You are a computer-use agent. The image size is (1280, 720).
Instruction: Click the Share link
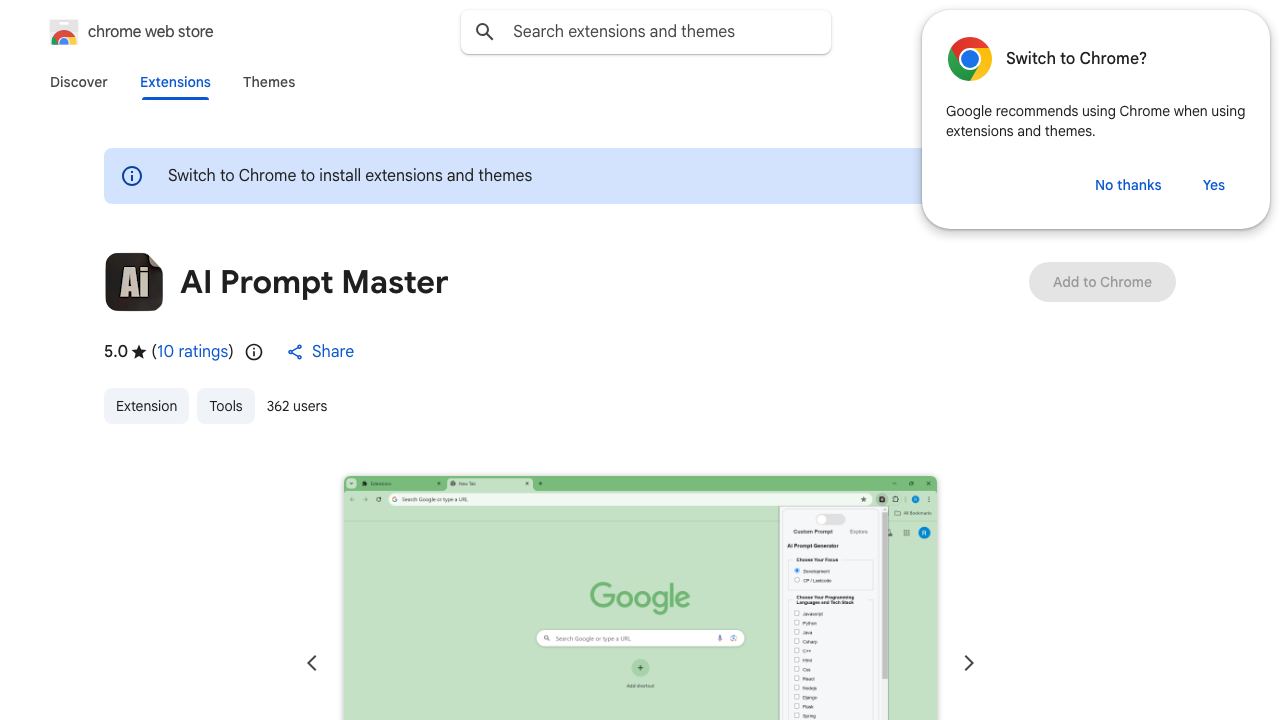point(320,351)
